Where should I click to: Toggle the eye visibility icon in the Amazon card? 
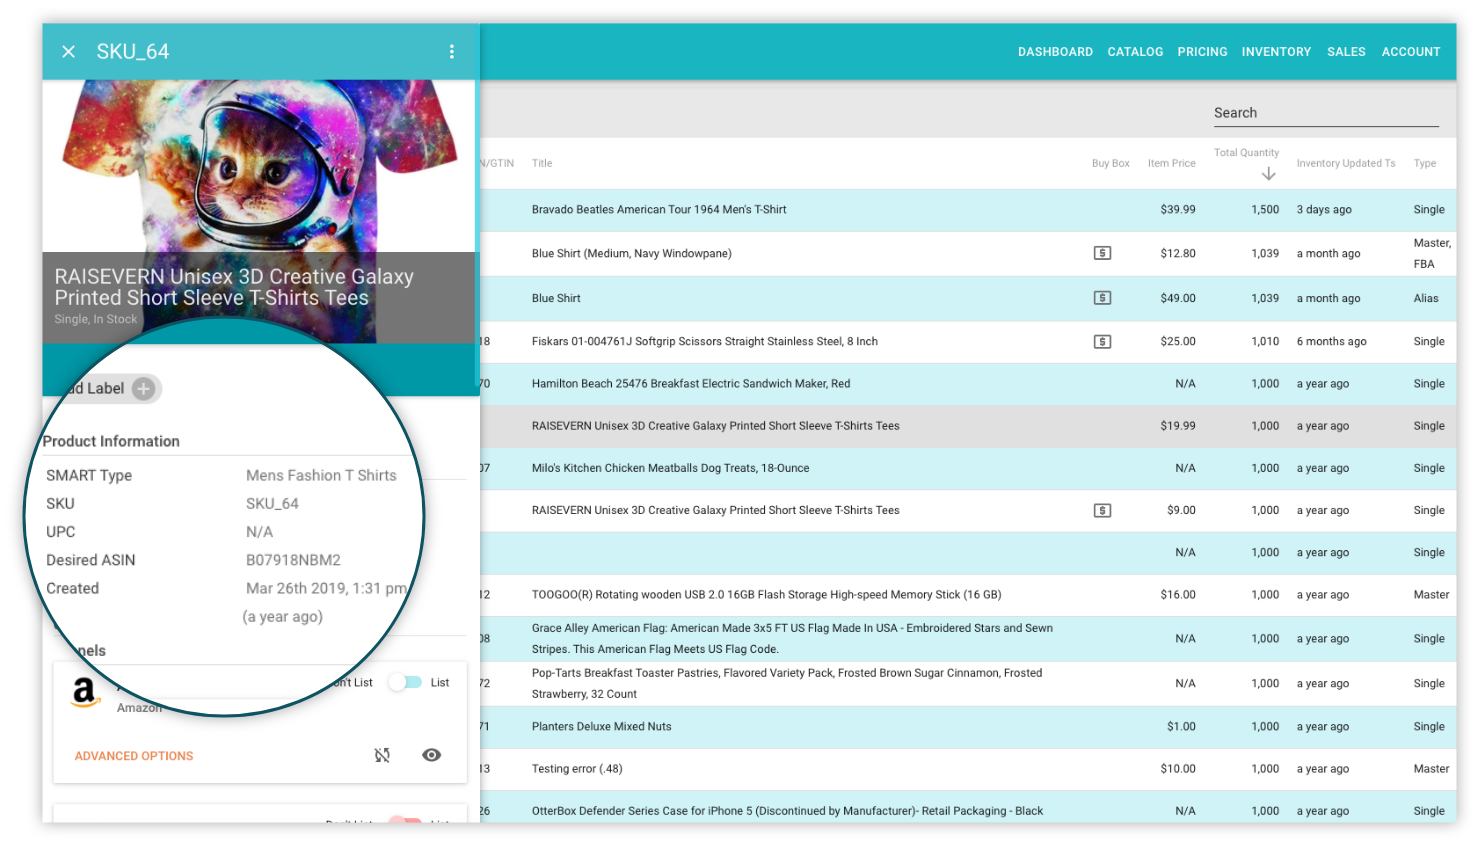[x=432, y=755]
